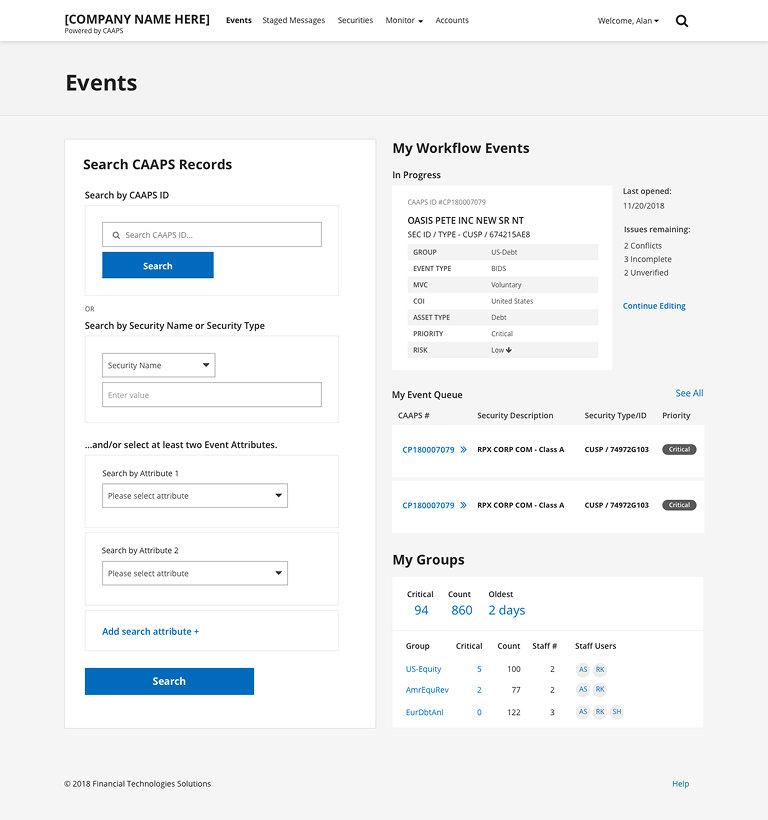
Task: Open the Securities nav item
Action: pos(355,20)
